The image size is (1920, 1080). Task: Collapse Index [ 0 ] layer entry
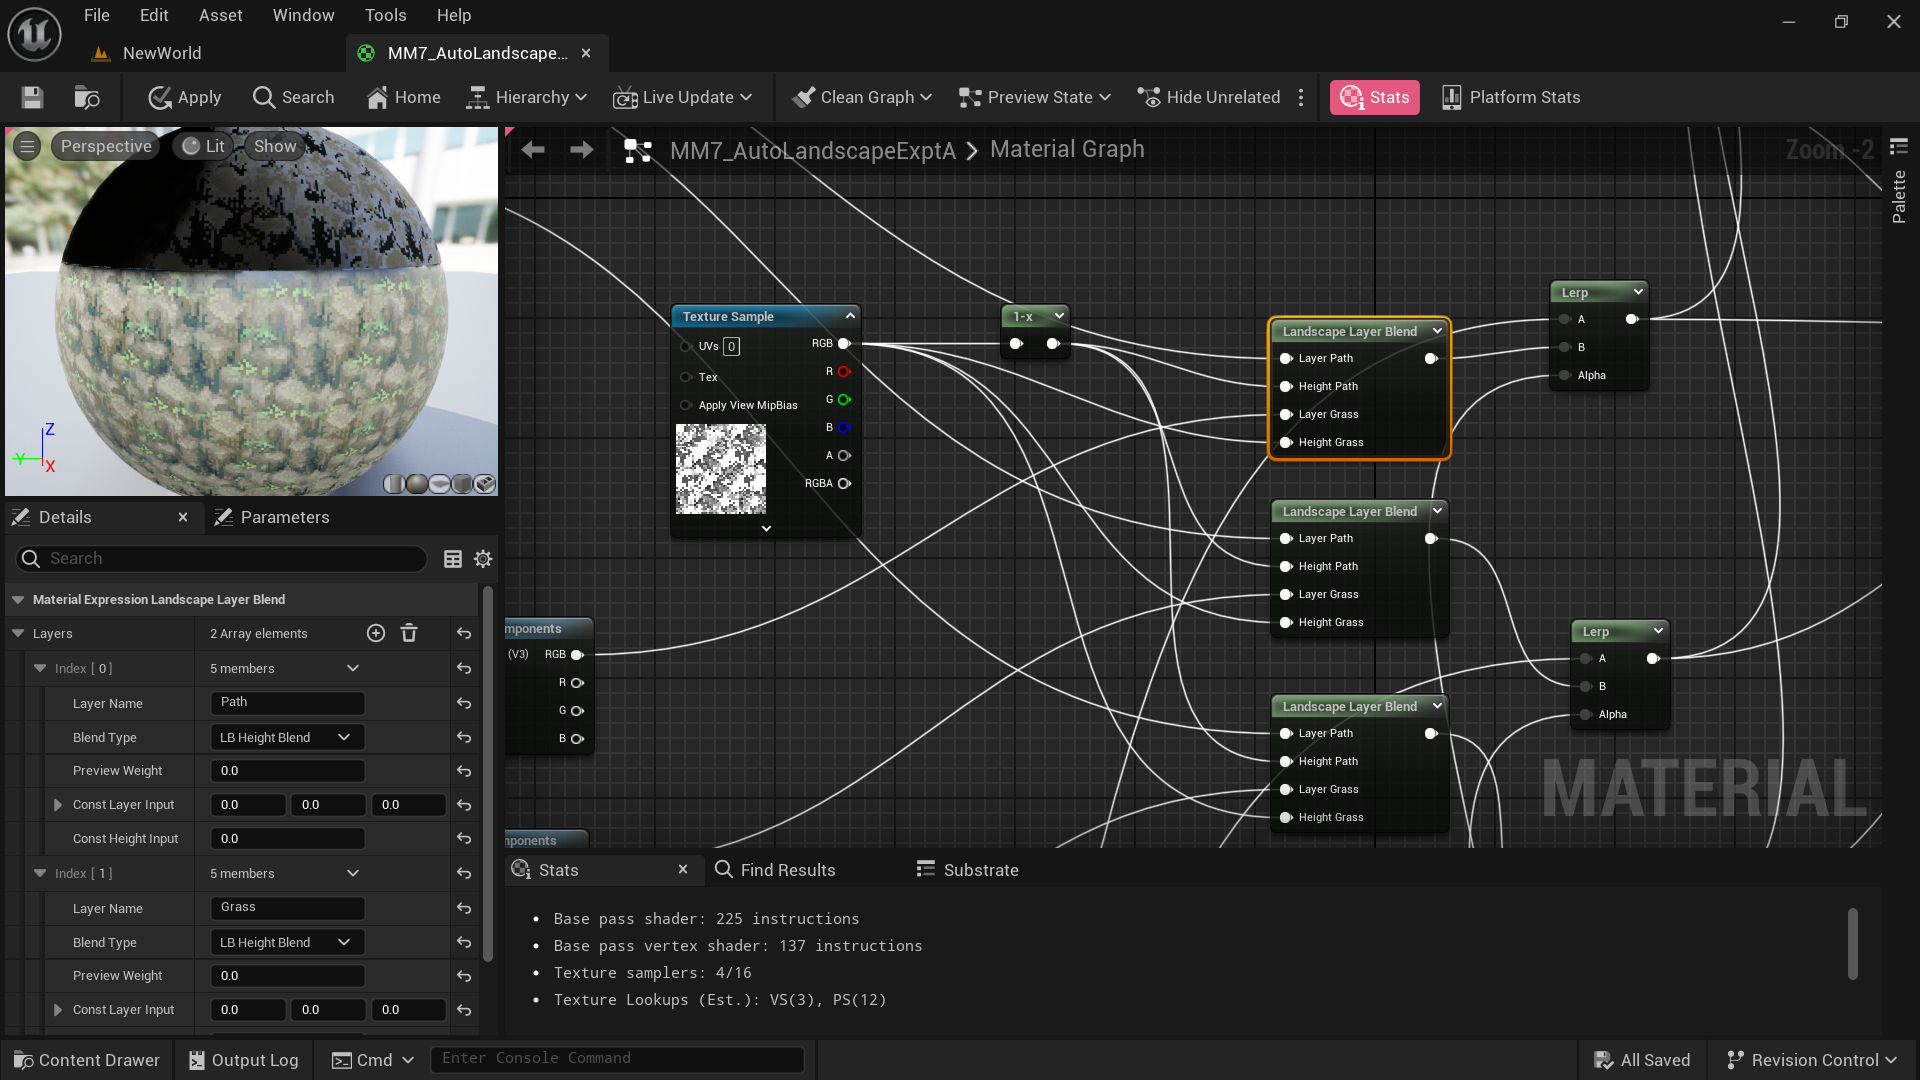click(40, 668)
